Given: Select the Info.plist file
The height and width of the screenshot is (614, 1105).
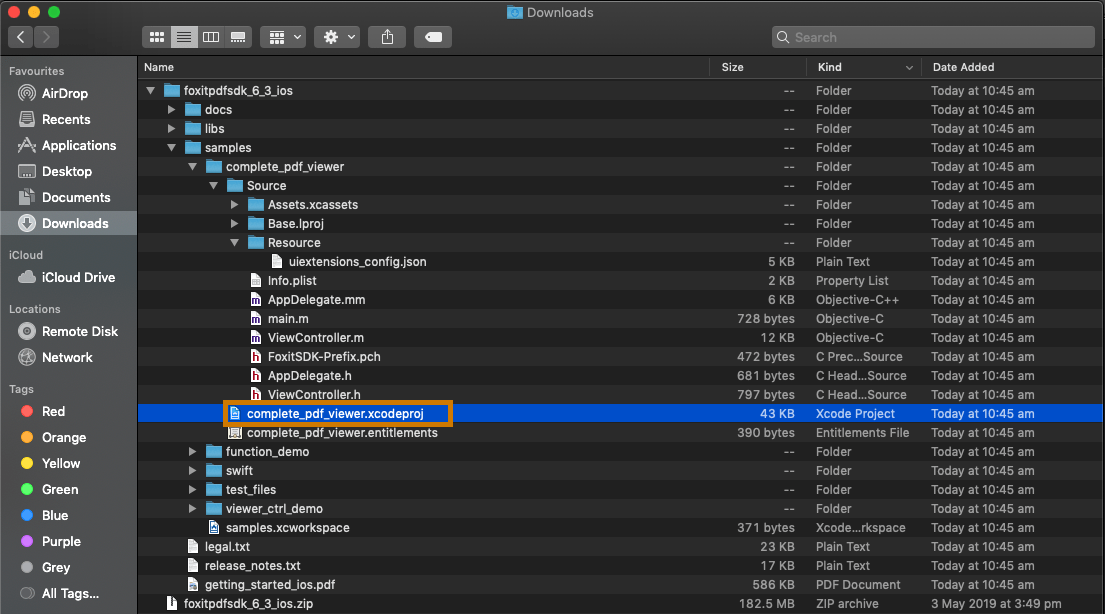Looking at the screenshot, I should 620,281.
